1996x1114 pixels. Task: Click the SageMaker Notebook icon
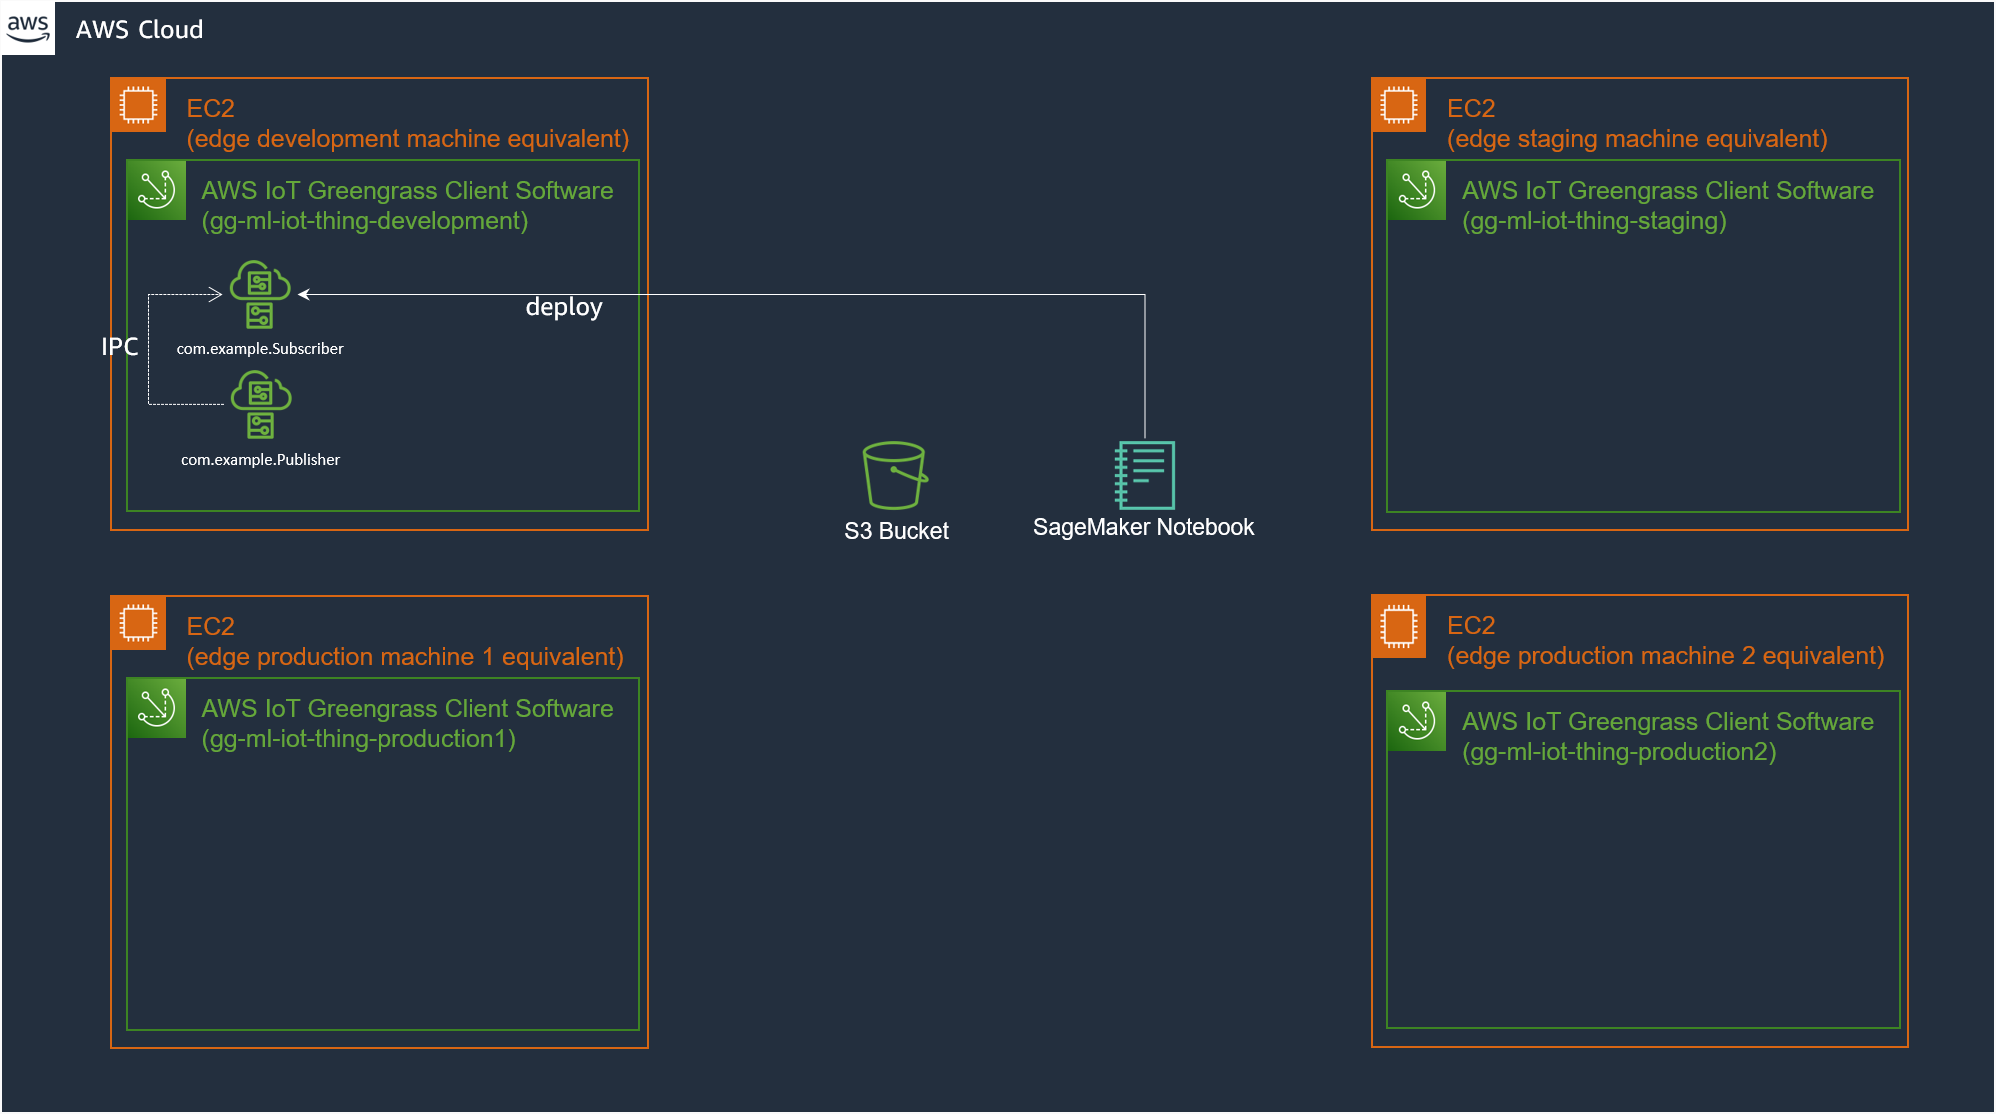[1145, 475]
